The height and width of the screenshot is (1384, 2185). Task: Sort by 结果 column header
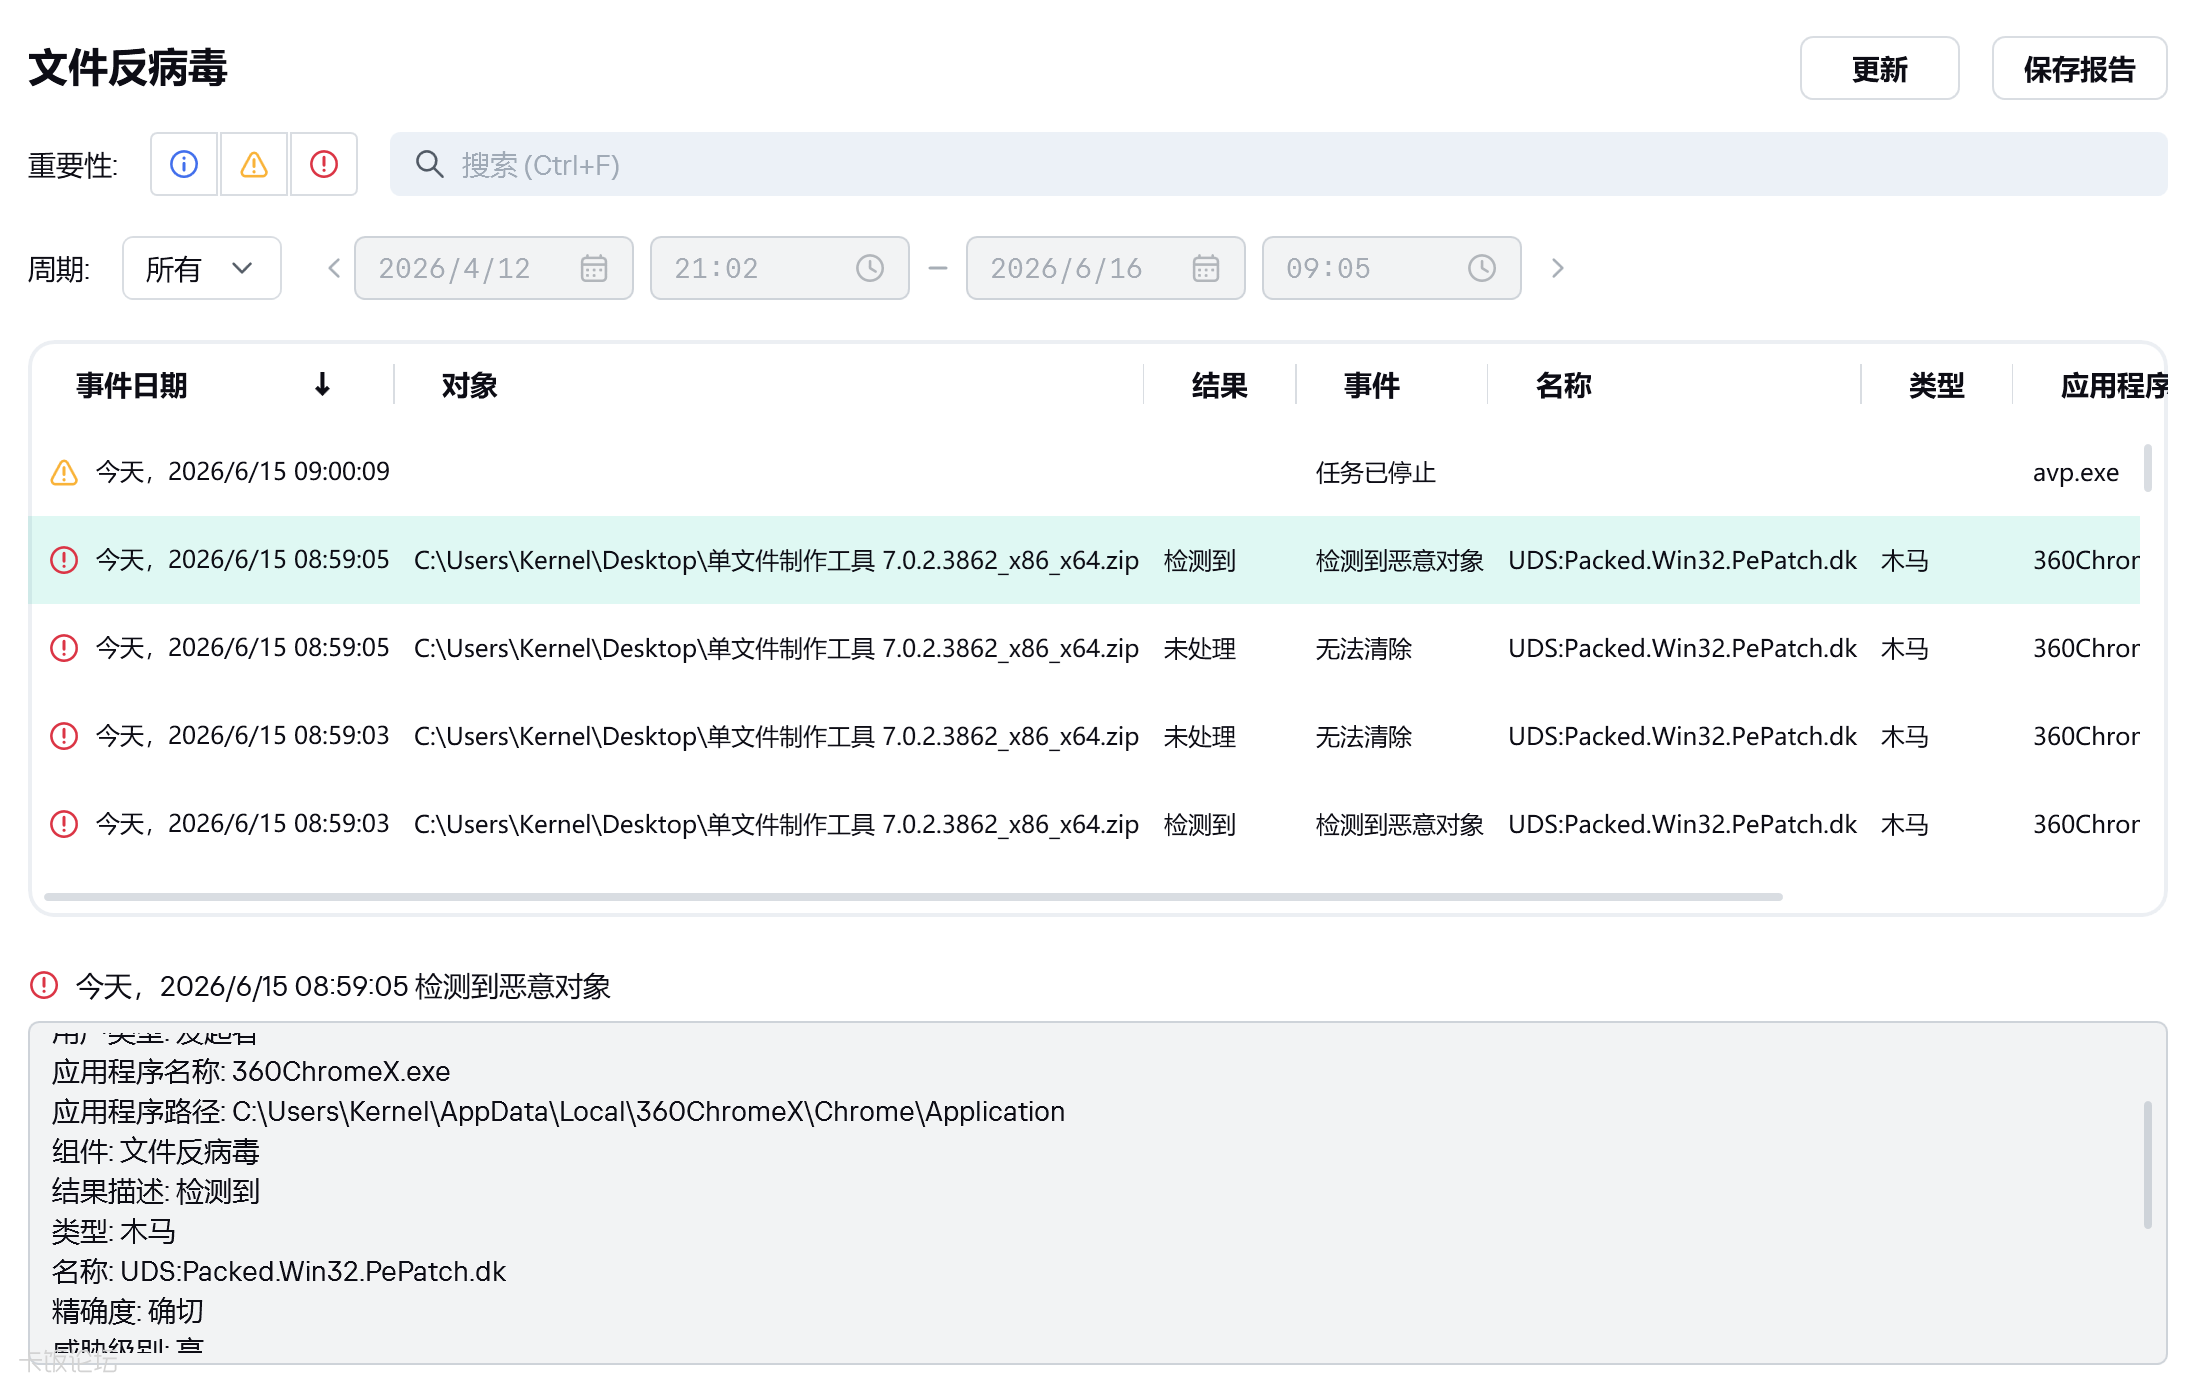[1220, 385]
